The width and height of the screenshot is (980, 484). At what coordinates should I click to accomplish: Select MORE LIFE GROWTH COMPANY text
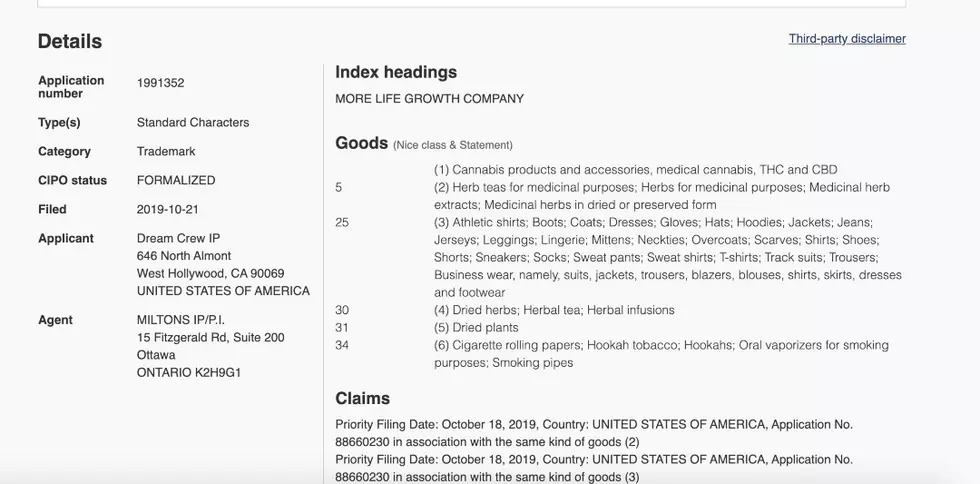tap(429, 99)
